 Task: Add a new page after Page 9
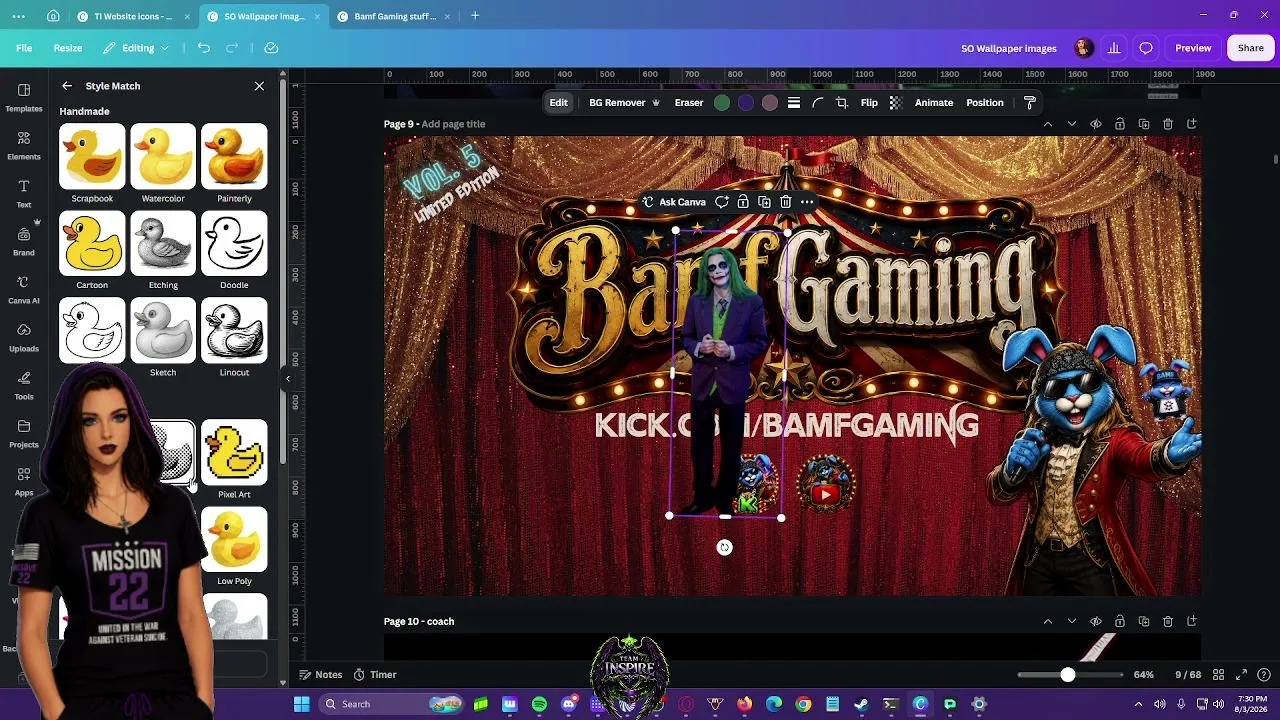pyautogui.click(x=1191, y=124)
